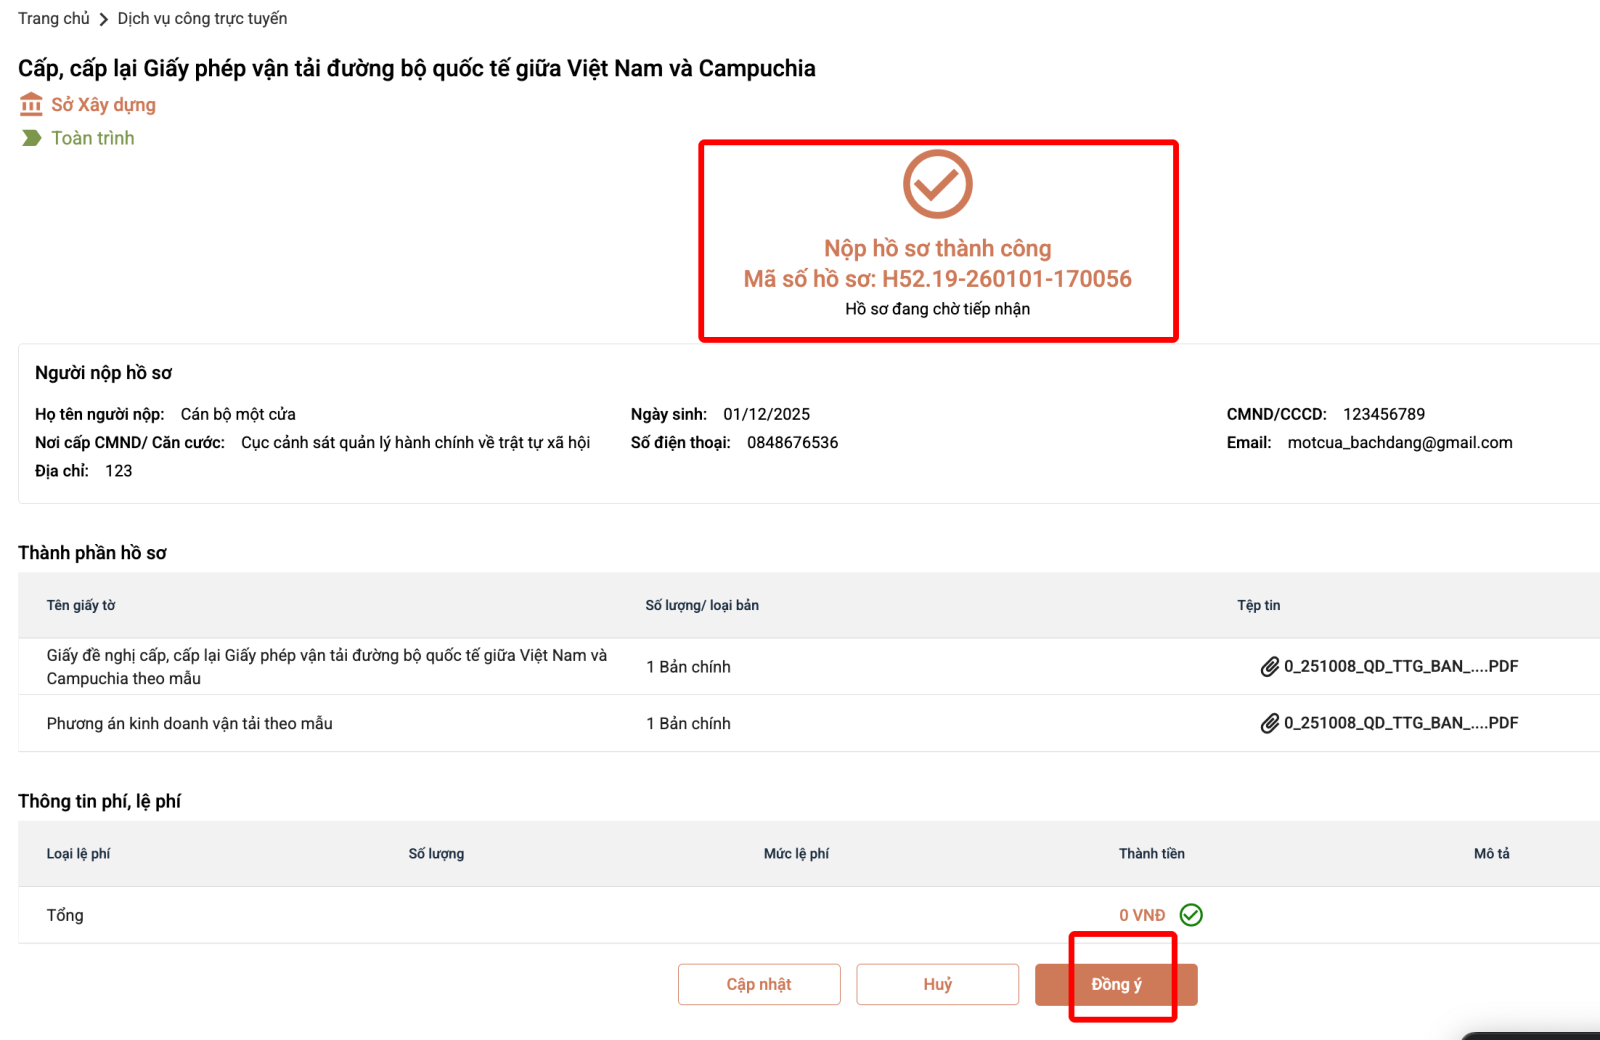Click the large success checkmark icon
Screen dimensions: 1600x1040
937,184
